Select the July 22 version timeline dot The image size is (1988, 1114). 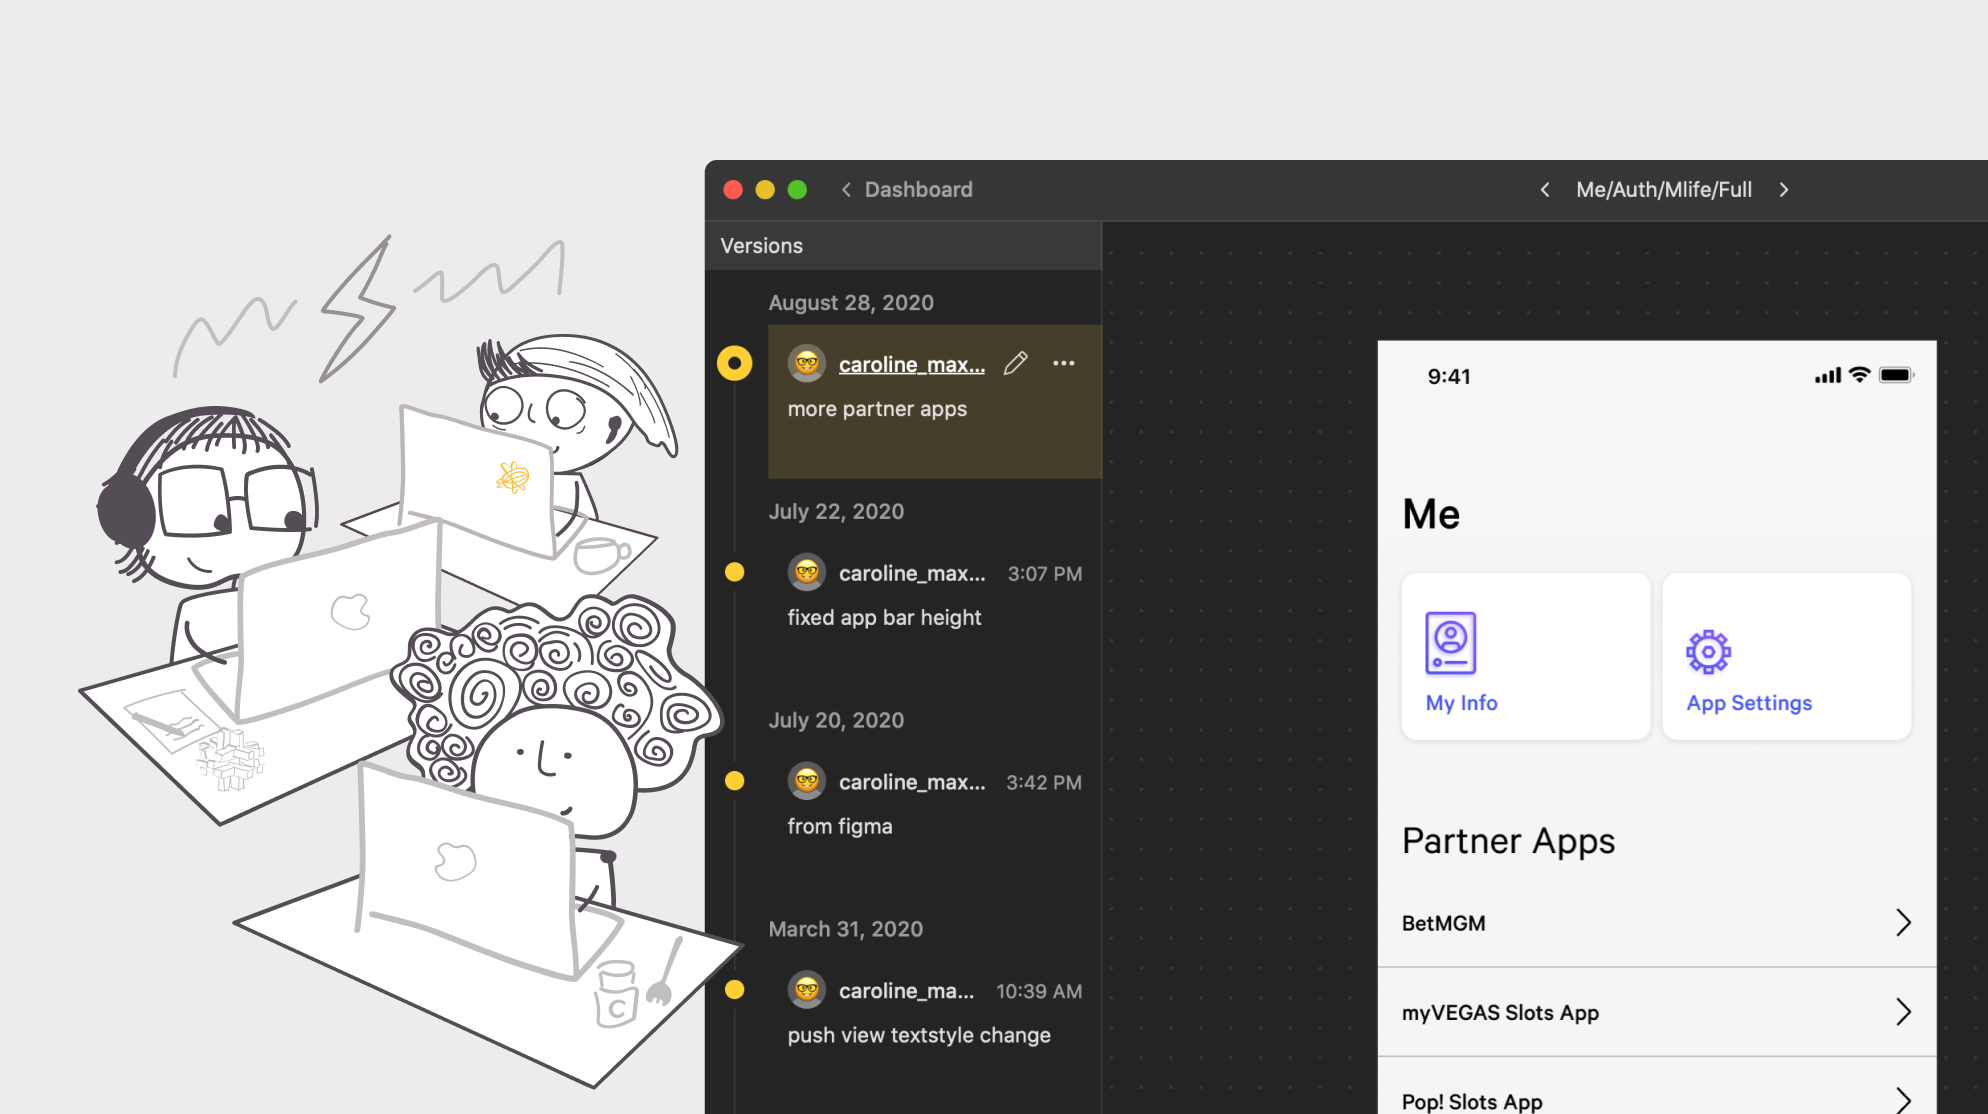734,572
